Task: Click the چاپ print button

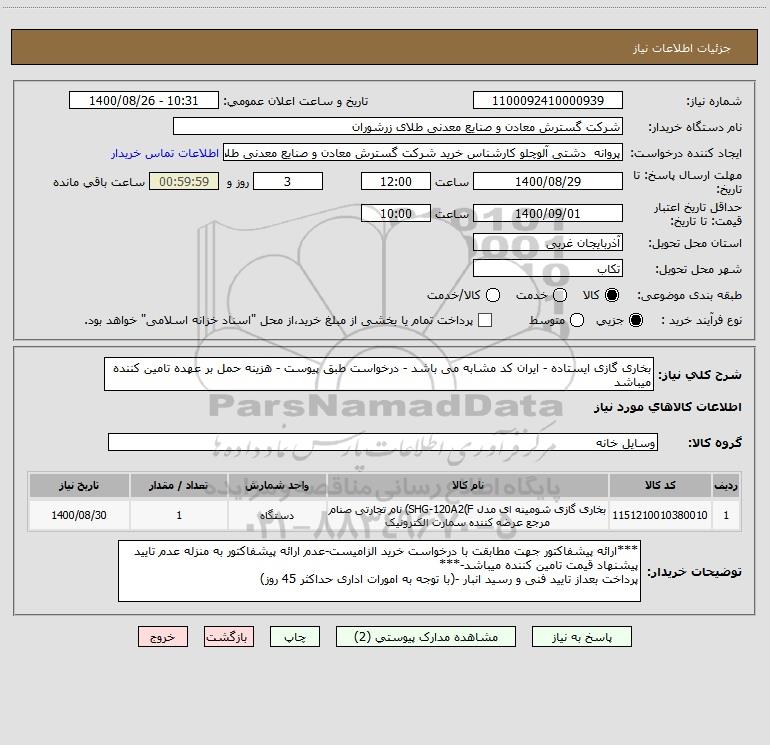Action: [295, 637]
